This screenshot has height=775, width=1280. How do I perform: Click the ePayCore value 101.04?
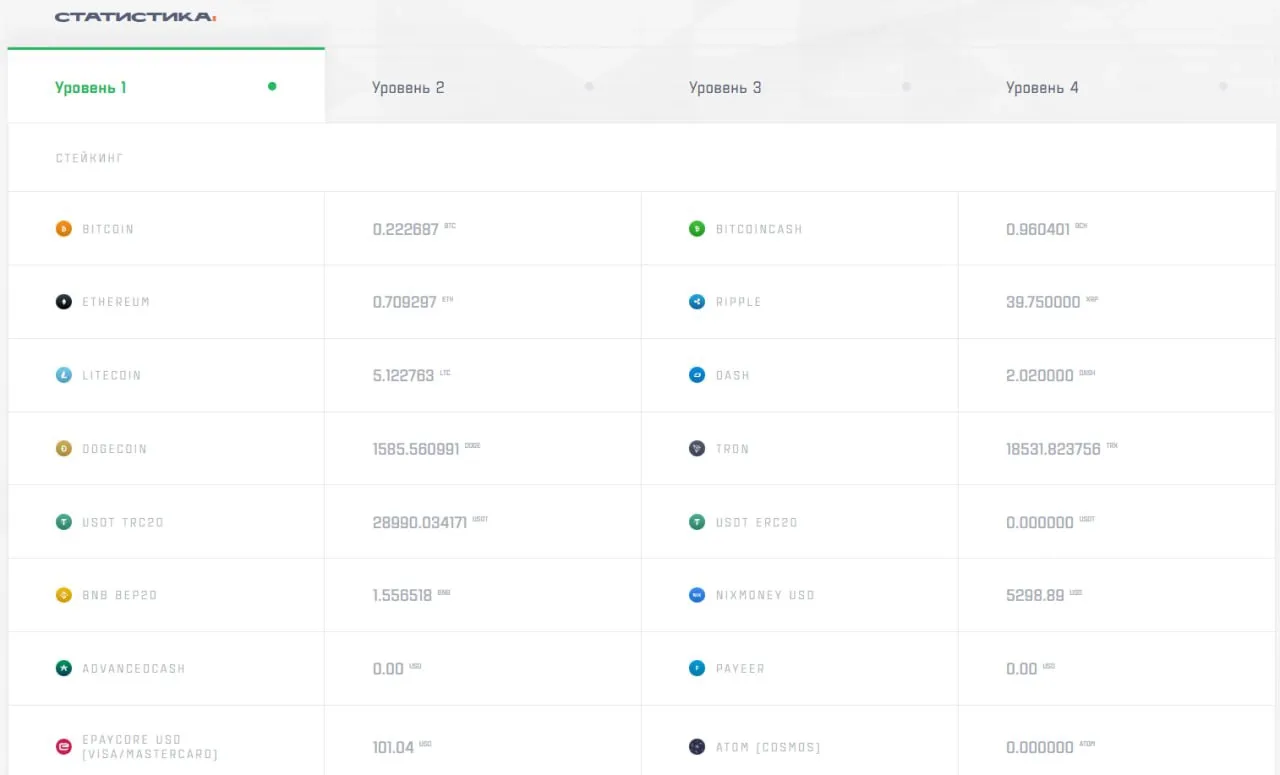(393, 747)
